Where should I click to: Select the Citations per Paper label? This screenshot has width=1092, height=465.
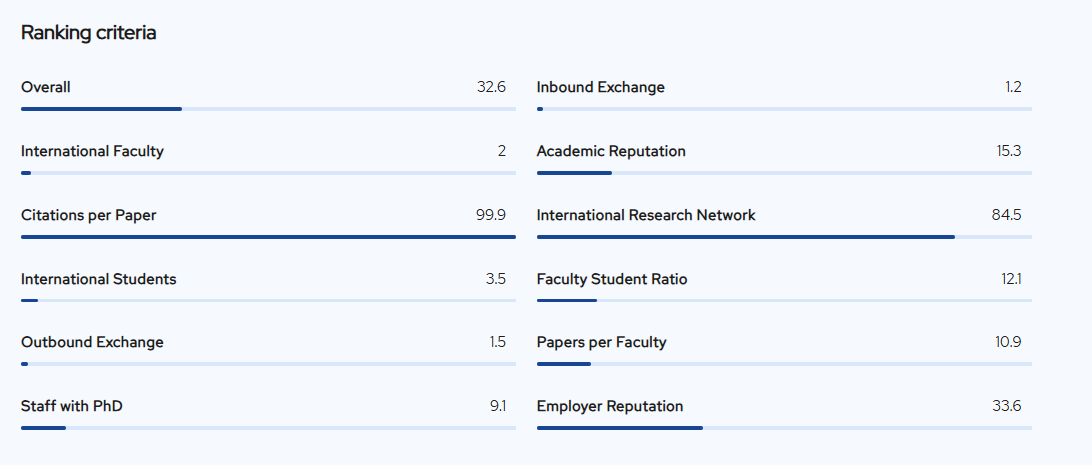click(x=88, y=215)
